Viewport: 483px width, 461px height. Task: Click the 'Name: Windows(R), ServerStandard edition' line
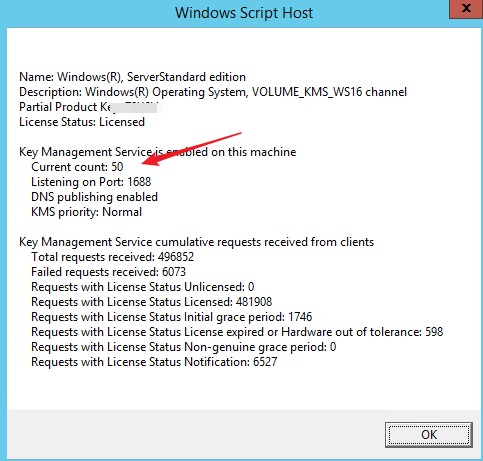[x=132, y=77]
